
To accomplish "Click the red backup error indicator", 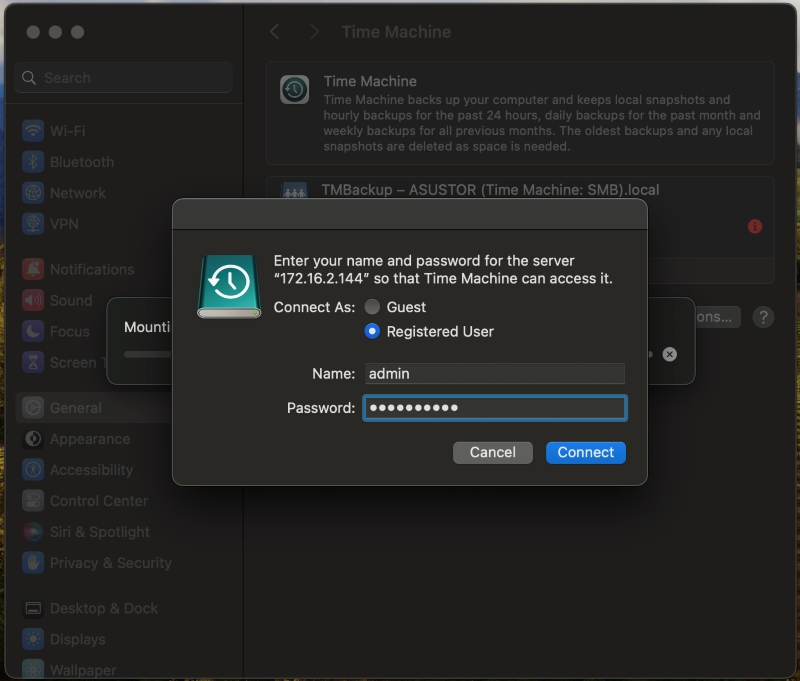I will pyautogui.click(x=755, y=227).
